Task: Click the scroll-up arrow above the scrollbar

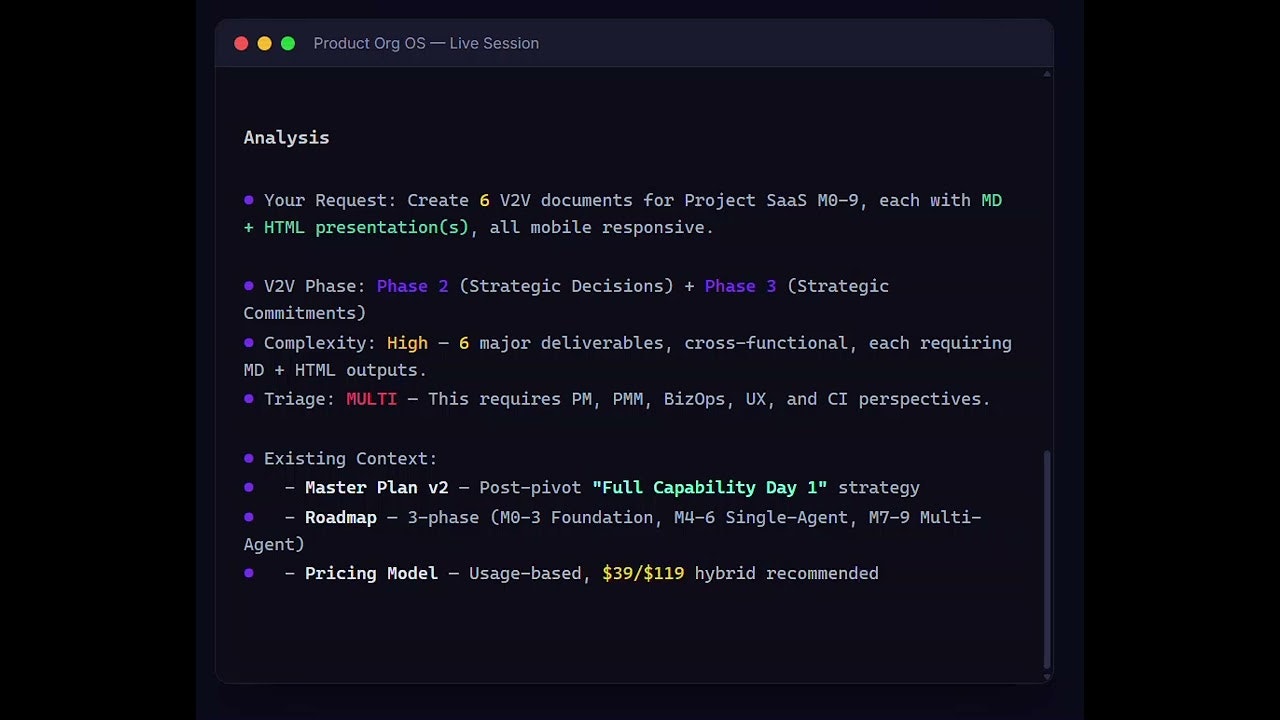Action: coord(1047,72)
